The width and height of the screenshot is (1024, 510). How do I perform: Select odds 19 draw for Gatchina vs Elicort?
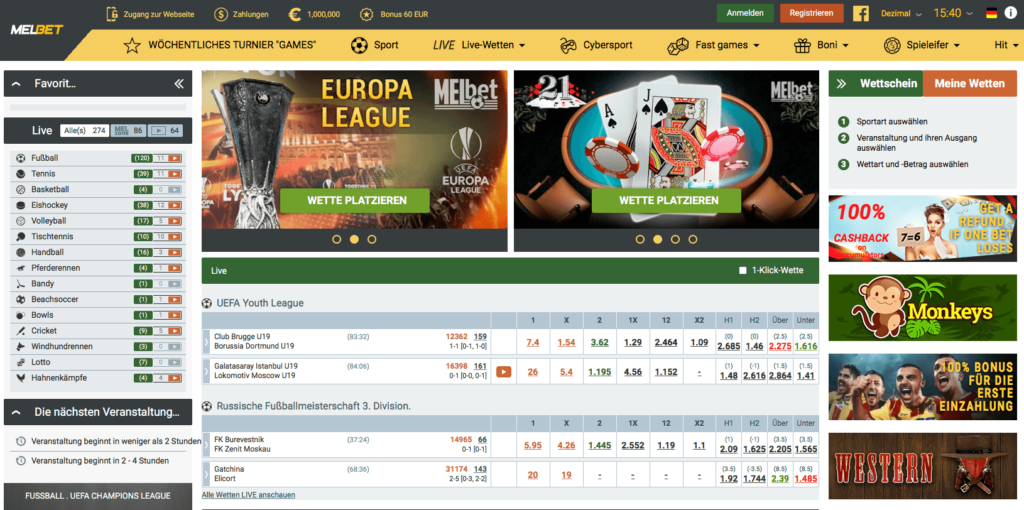566,475
